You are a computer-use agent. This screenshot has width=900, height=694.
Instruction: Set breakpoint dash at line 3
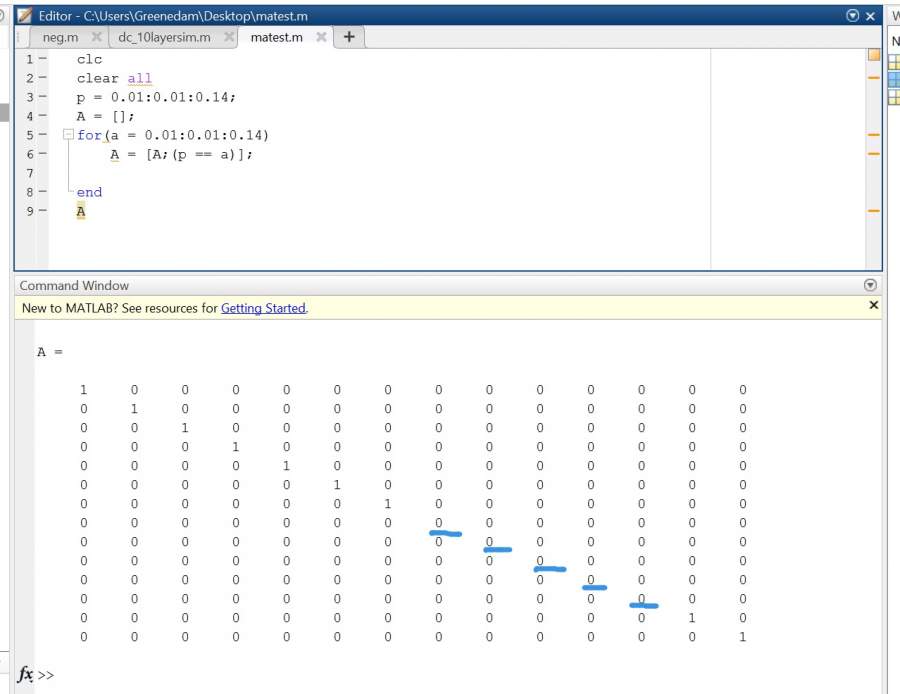pyautogui.click(x=42, y=96)
